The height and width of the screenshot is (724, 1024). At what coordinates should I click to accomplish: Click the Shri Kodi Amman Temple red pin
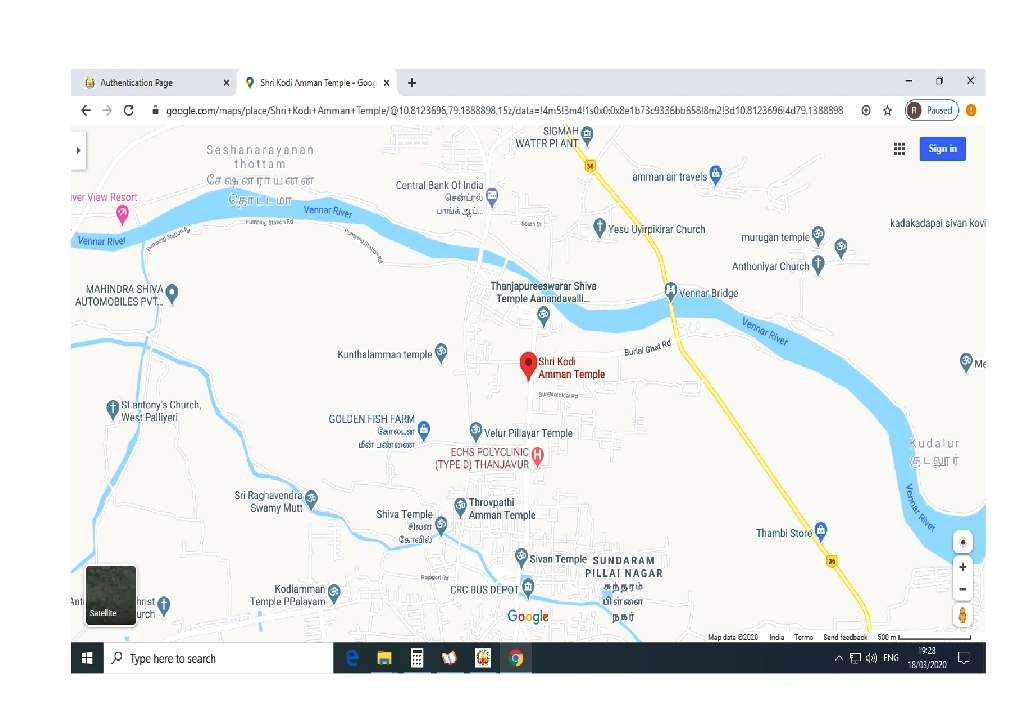pos(528,366)
